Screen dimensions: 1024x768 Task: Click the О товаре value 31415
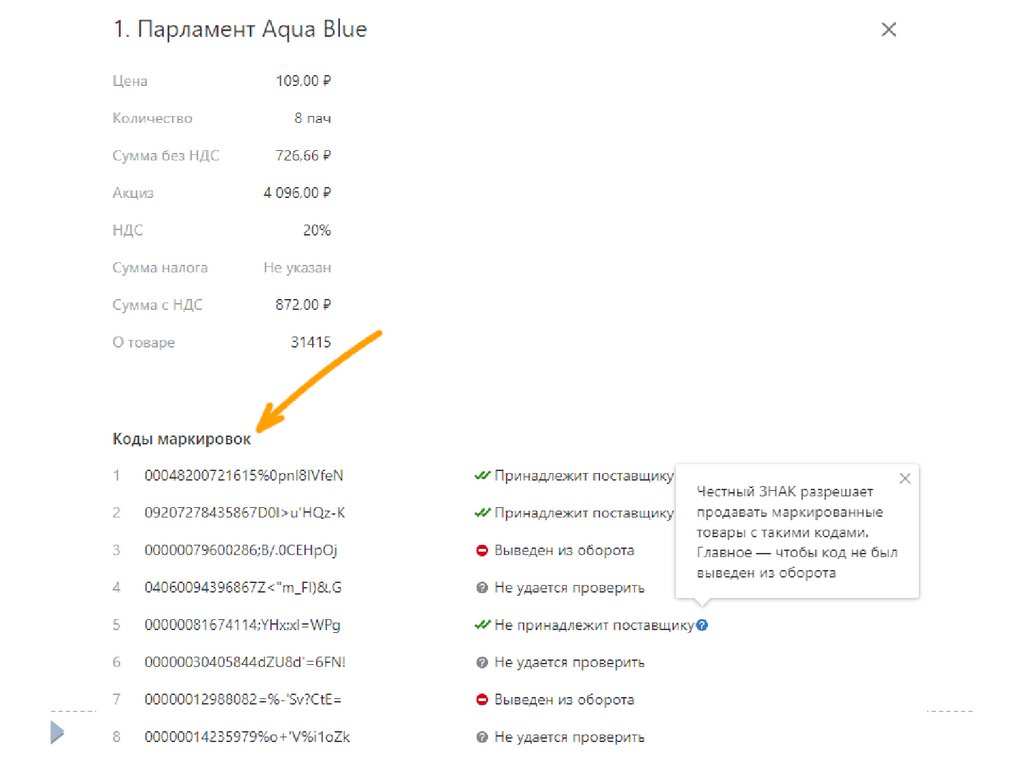310,342
